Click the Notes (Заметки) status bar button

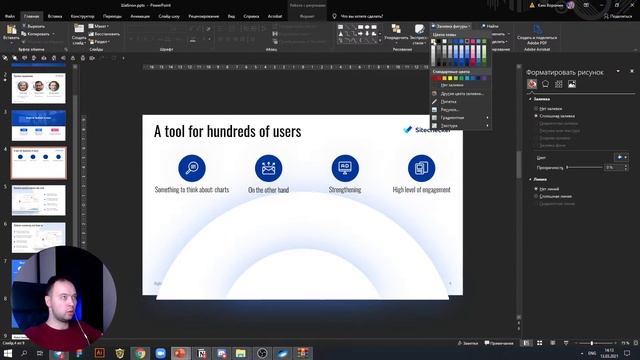coord(468,343)
